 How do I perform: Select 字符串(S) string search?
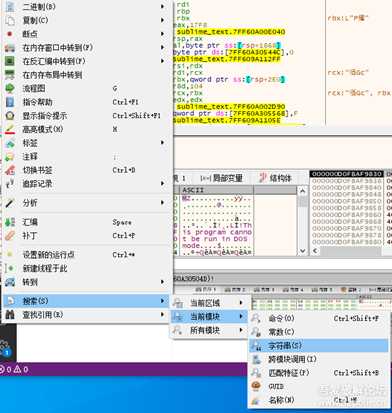pyautogui.click(x=319, y=346)
